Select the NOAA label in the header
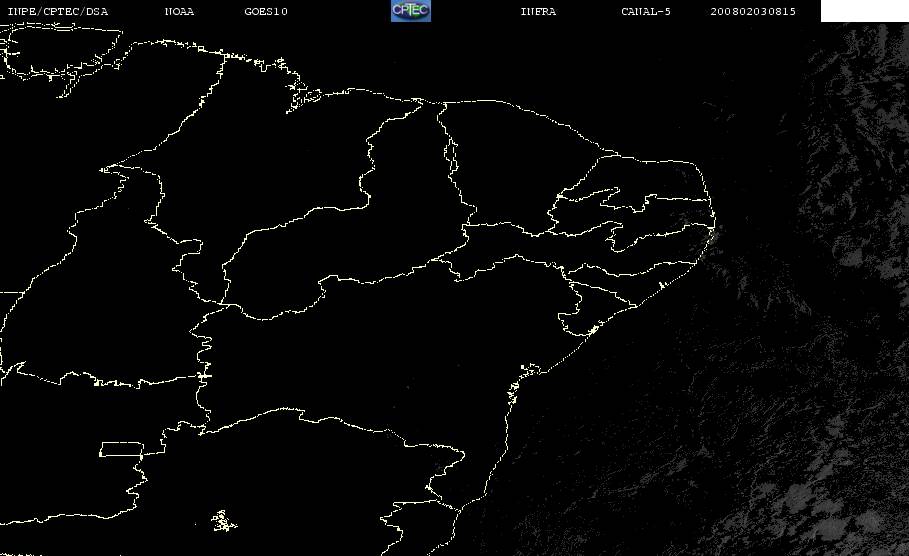Viewport: 909px width, 556px height. [x=179, y=12]
